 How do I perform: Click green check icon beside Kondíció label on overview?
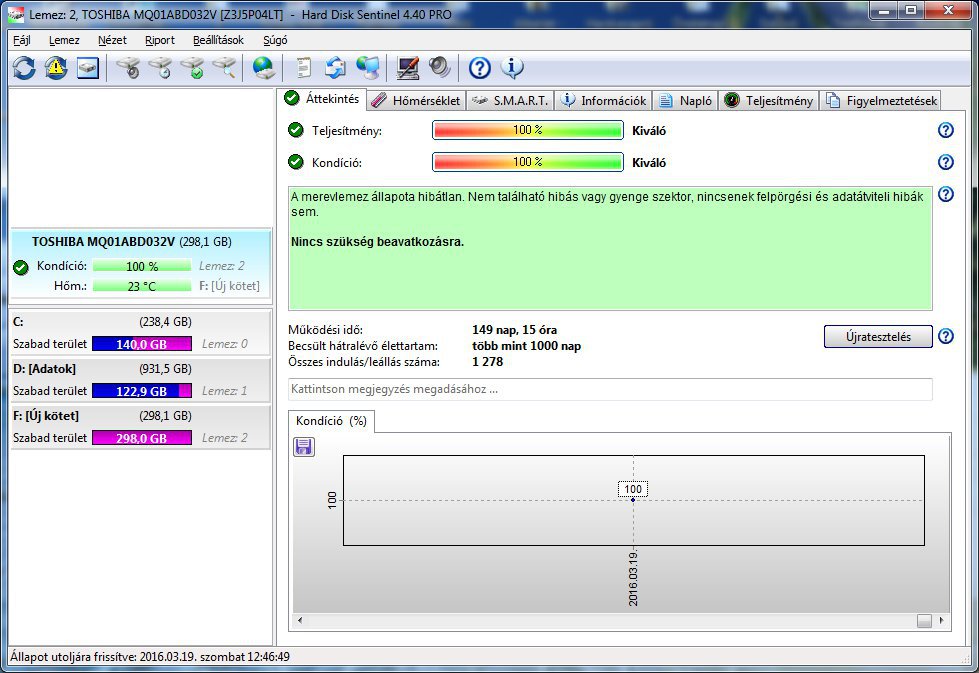point(295,162)
